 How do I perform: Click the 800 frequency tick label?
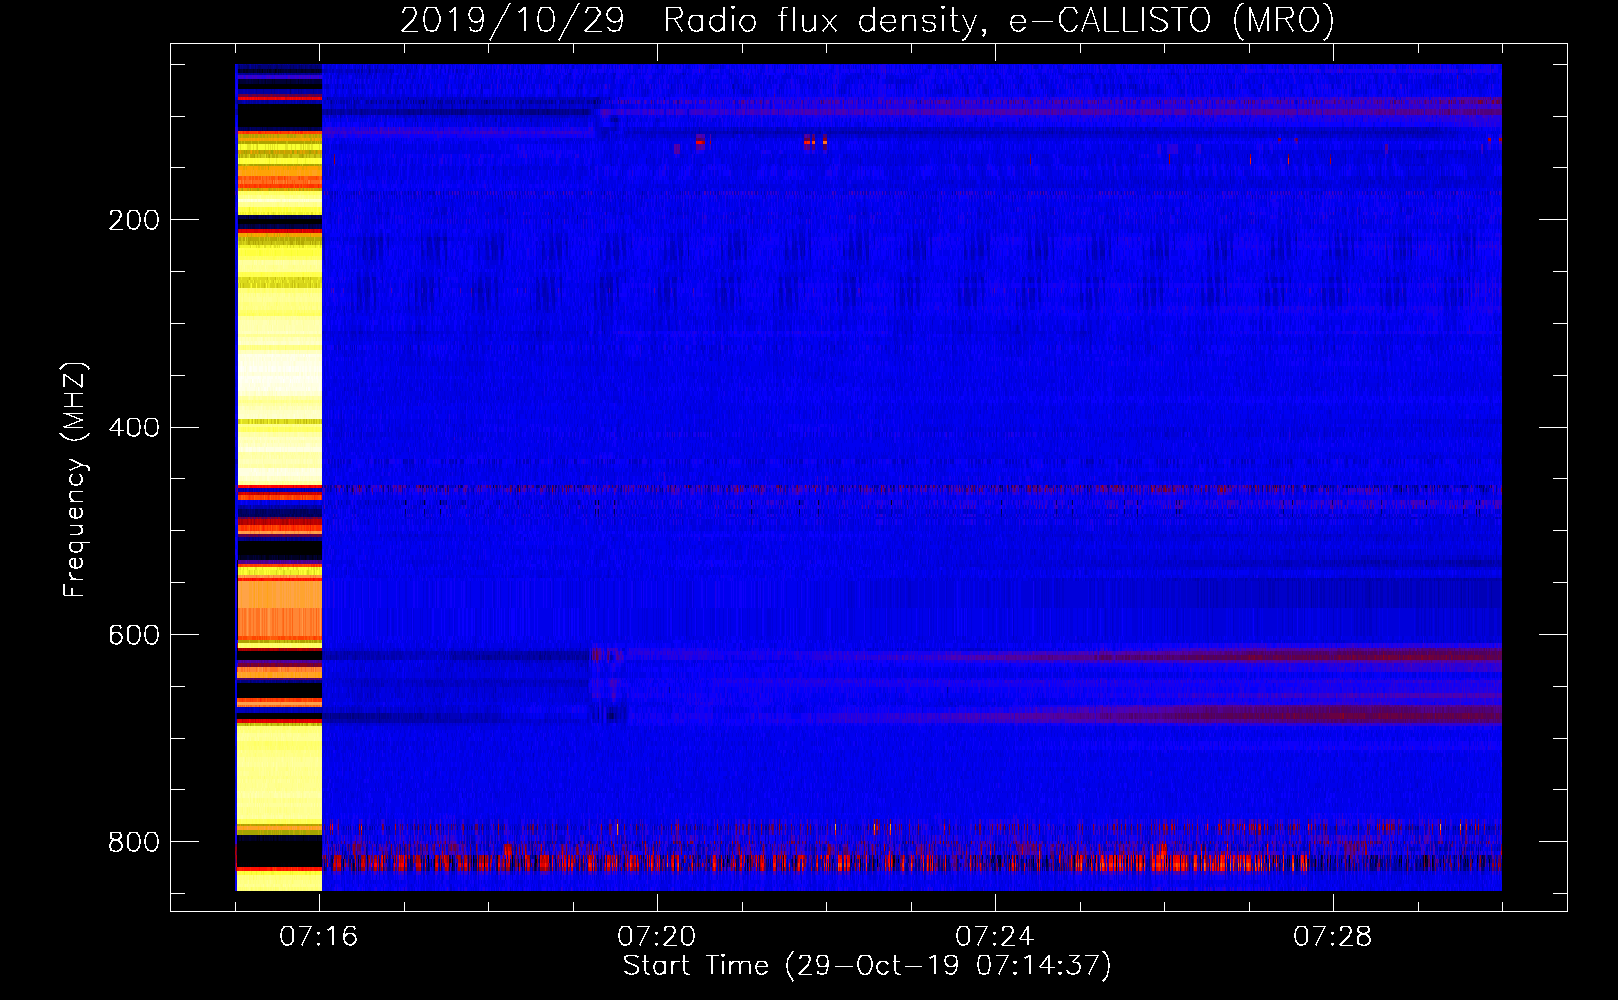(x=133, y=843)
